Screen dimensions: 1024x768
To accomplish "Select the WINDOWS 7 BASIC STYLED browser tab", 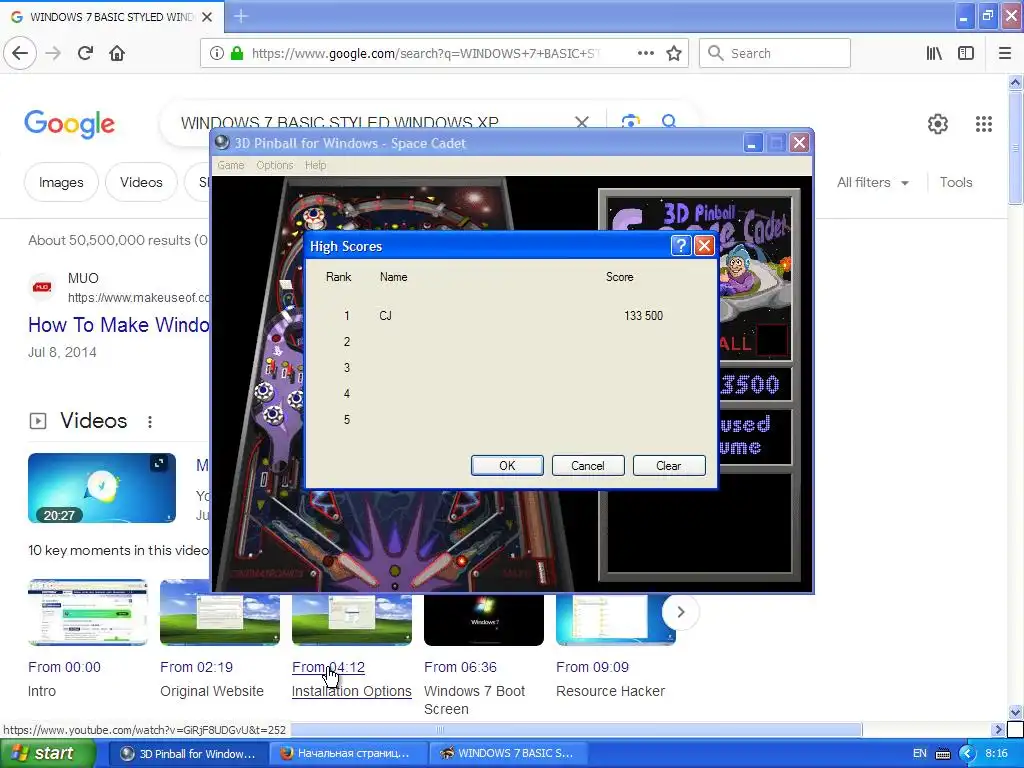I will pos(112,16).
